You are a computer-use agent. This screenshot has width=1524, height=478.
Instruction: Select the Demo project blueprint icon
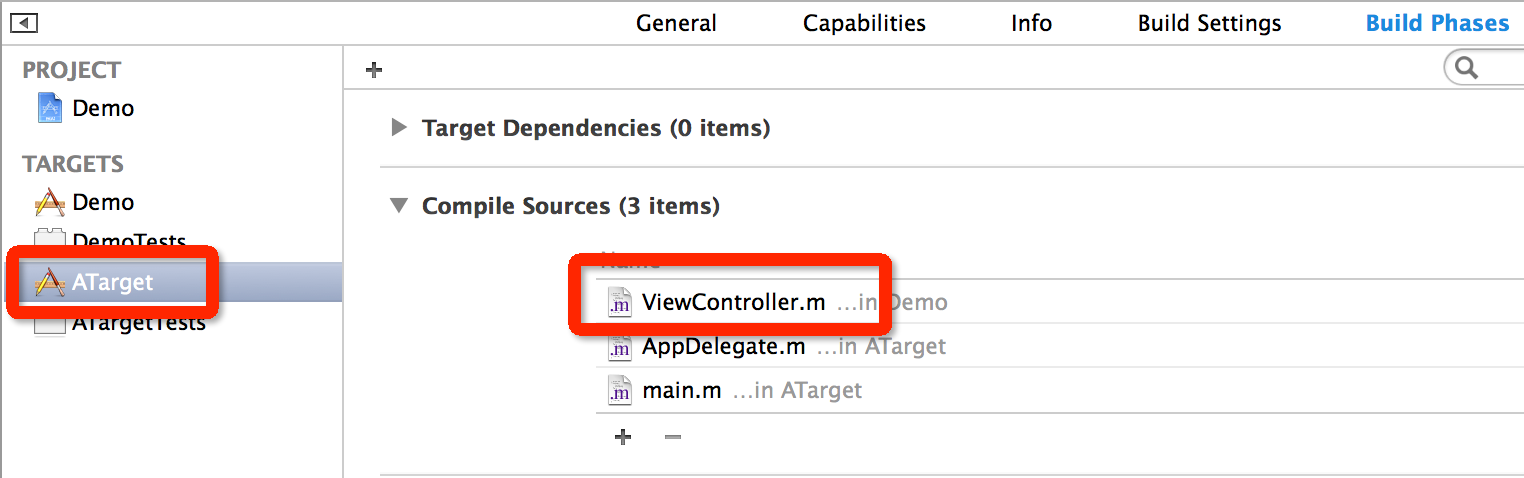pos(49,108)
